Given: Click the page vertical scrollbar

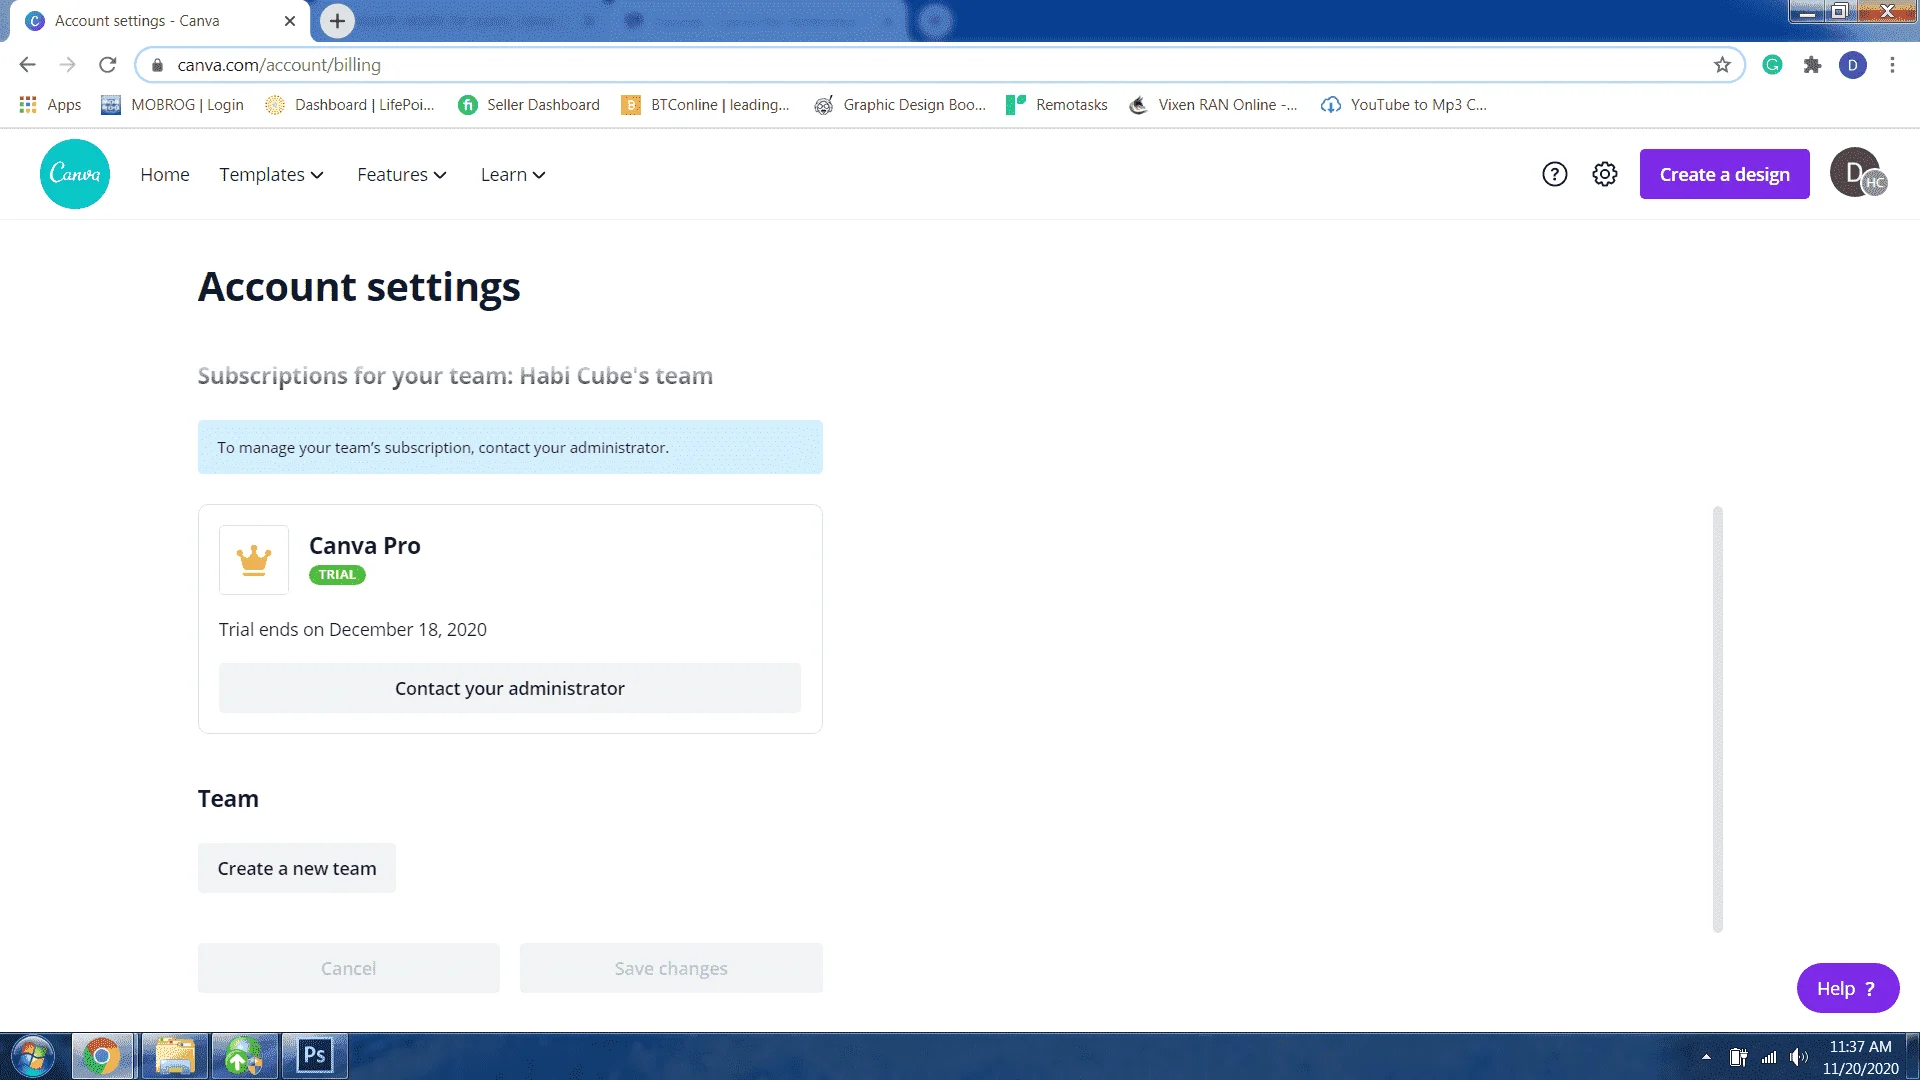Looking at the screenshot, I should click(1718, 720).
